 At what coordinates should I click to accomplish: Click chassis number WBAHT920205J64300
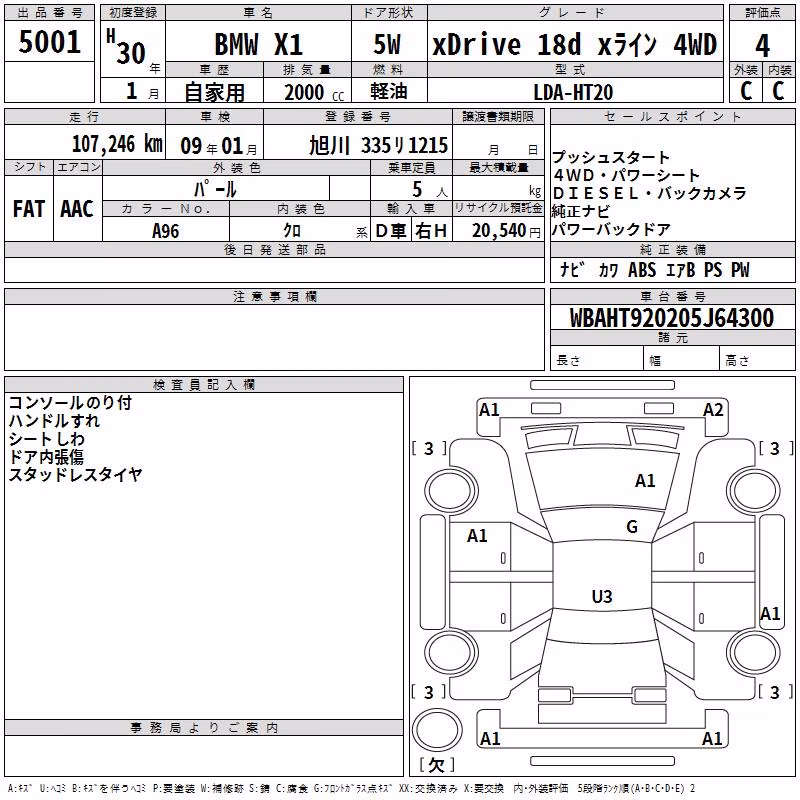click(672, 317)
